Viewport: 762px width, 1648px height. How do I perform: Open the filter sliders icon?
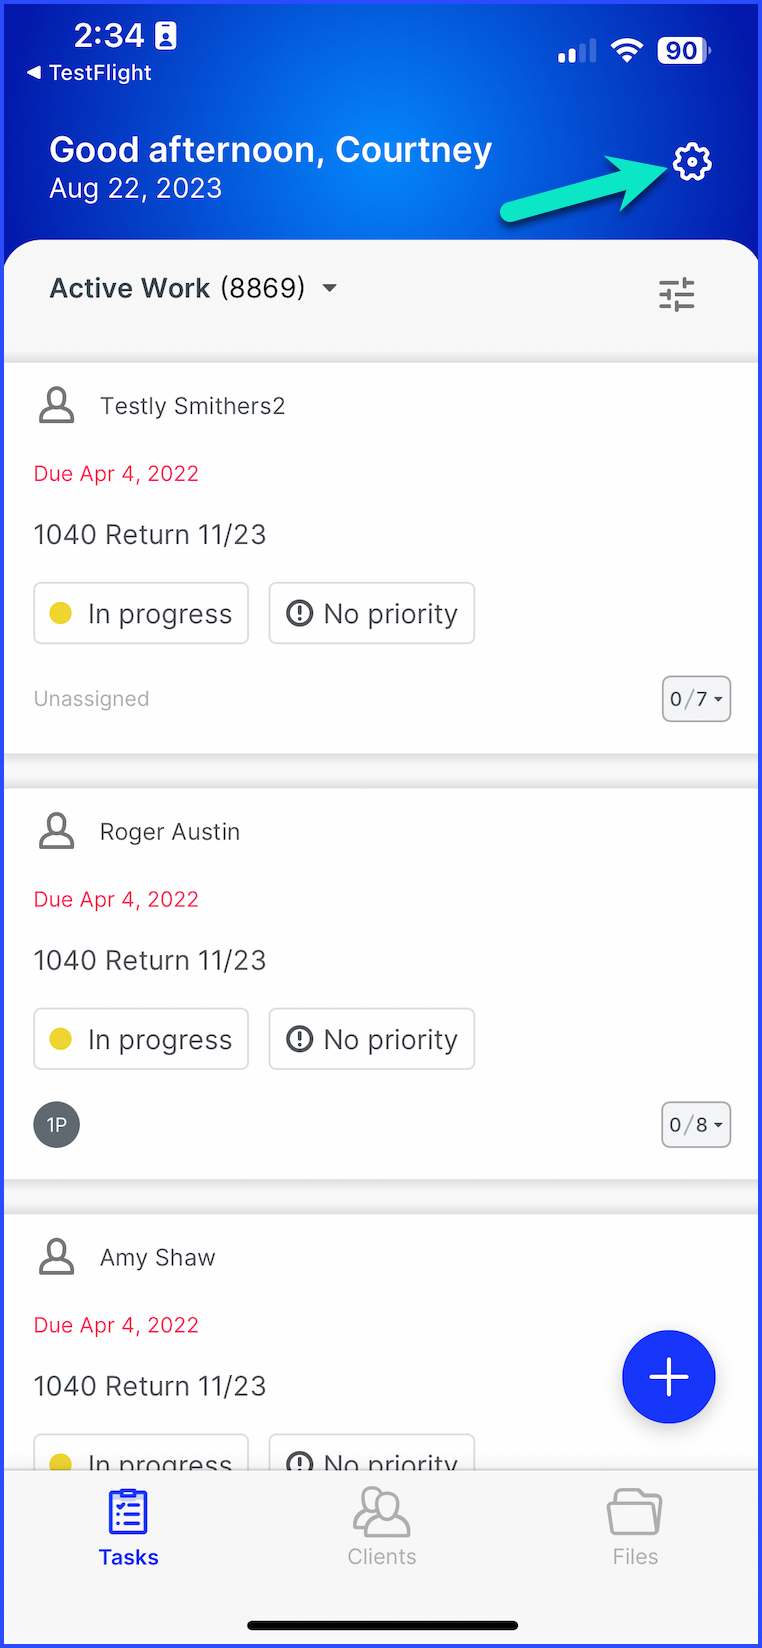677,294
